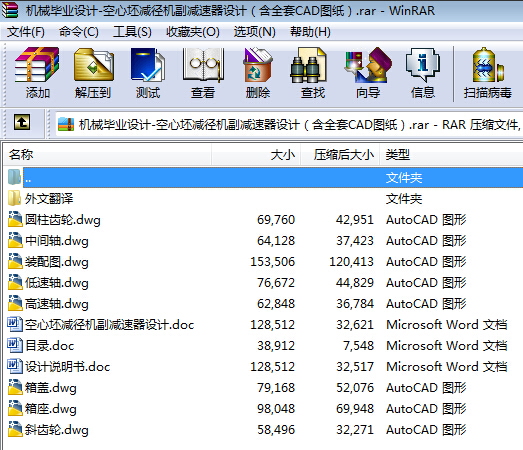
Task: Sort by the 大小 column header
Action: coord(256,155)
